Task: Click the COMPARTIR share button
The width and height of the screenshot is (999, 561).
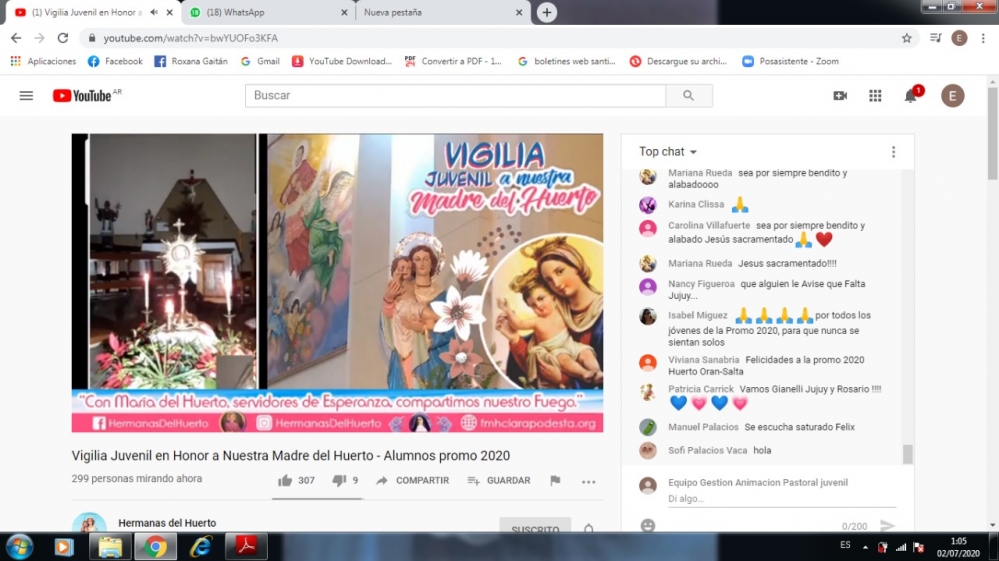Action: click(x=413, y=481)
